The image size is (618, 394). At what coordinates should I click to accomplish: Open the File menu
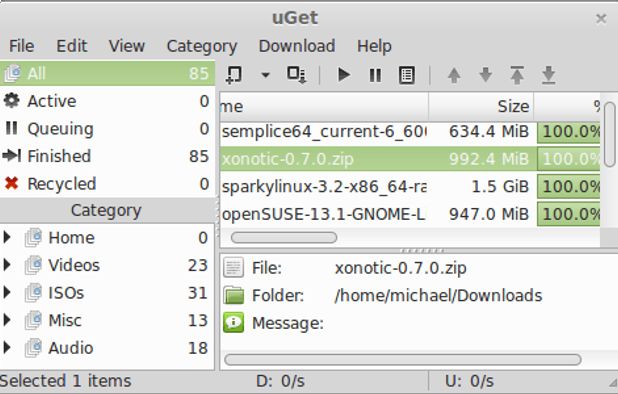(x=21, y=46)
